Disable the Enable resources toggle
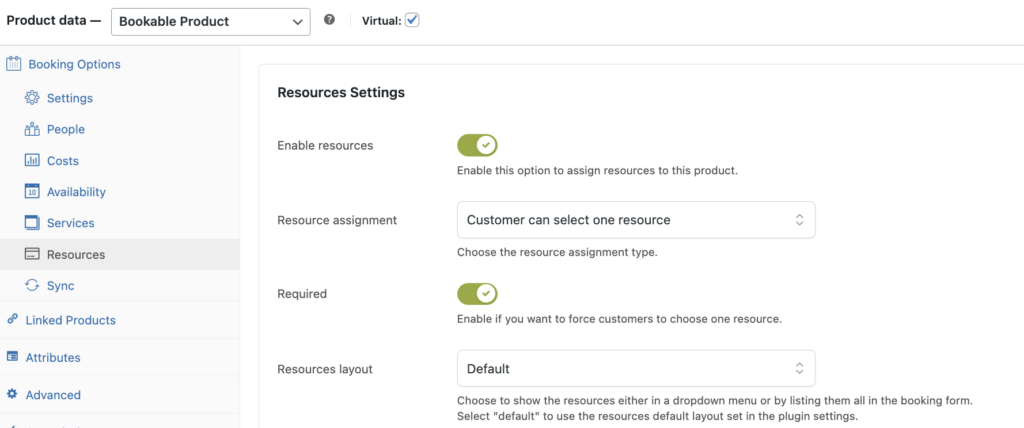The width and height of the screenshot is (1024, 428). tap(477, 145)
